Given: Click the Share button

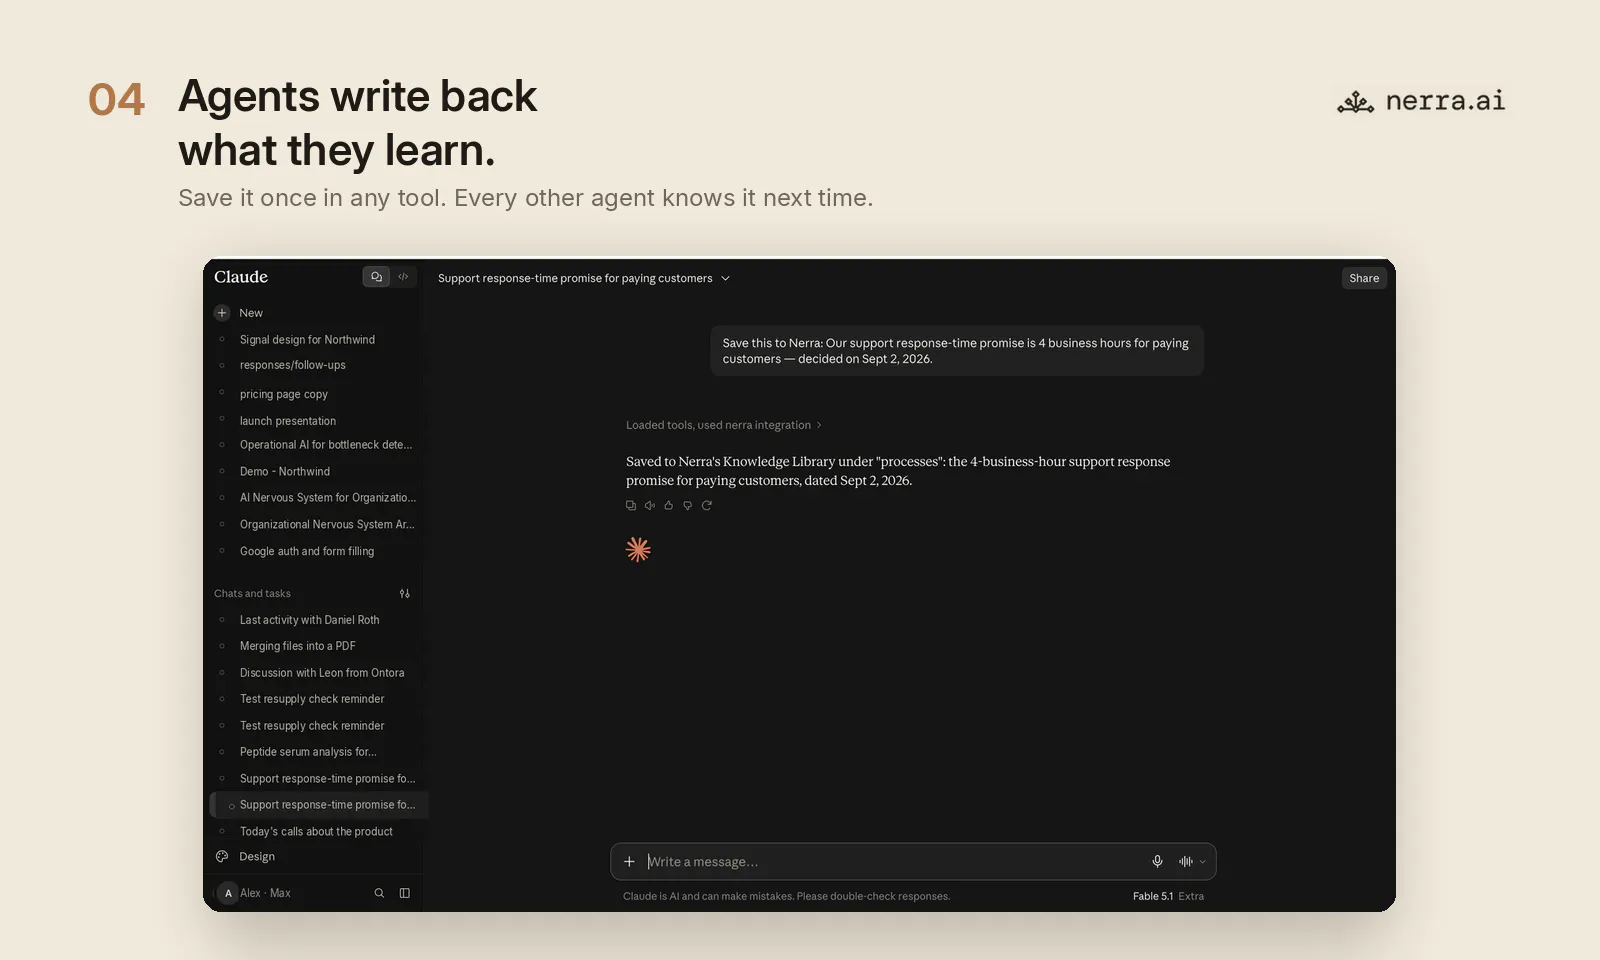Looking at the screenshot, I should [x=1364, y=278].
